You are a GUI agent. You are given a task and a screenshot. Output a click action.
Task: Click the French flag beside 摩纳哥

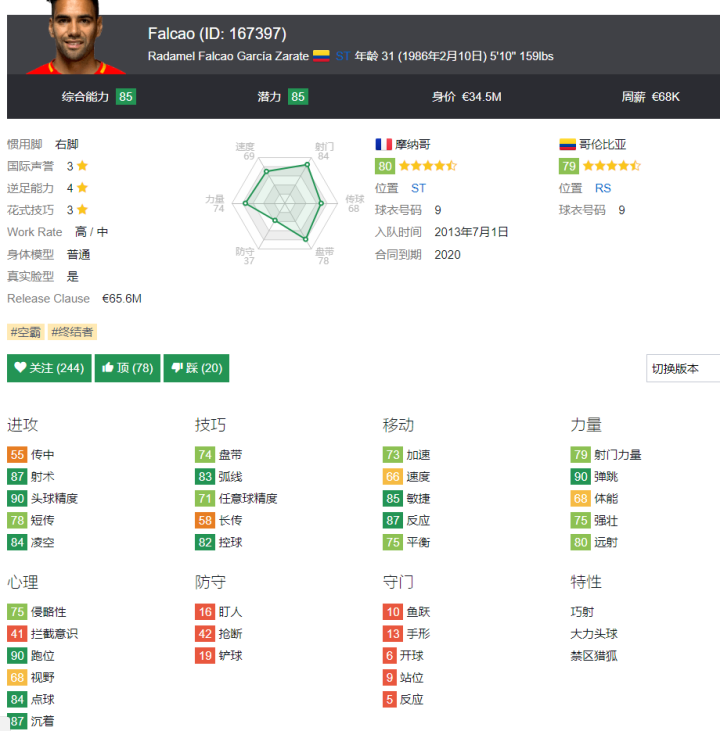coord(383,144)
